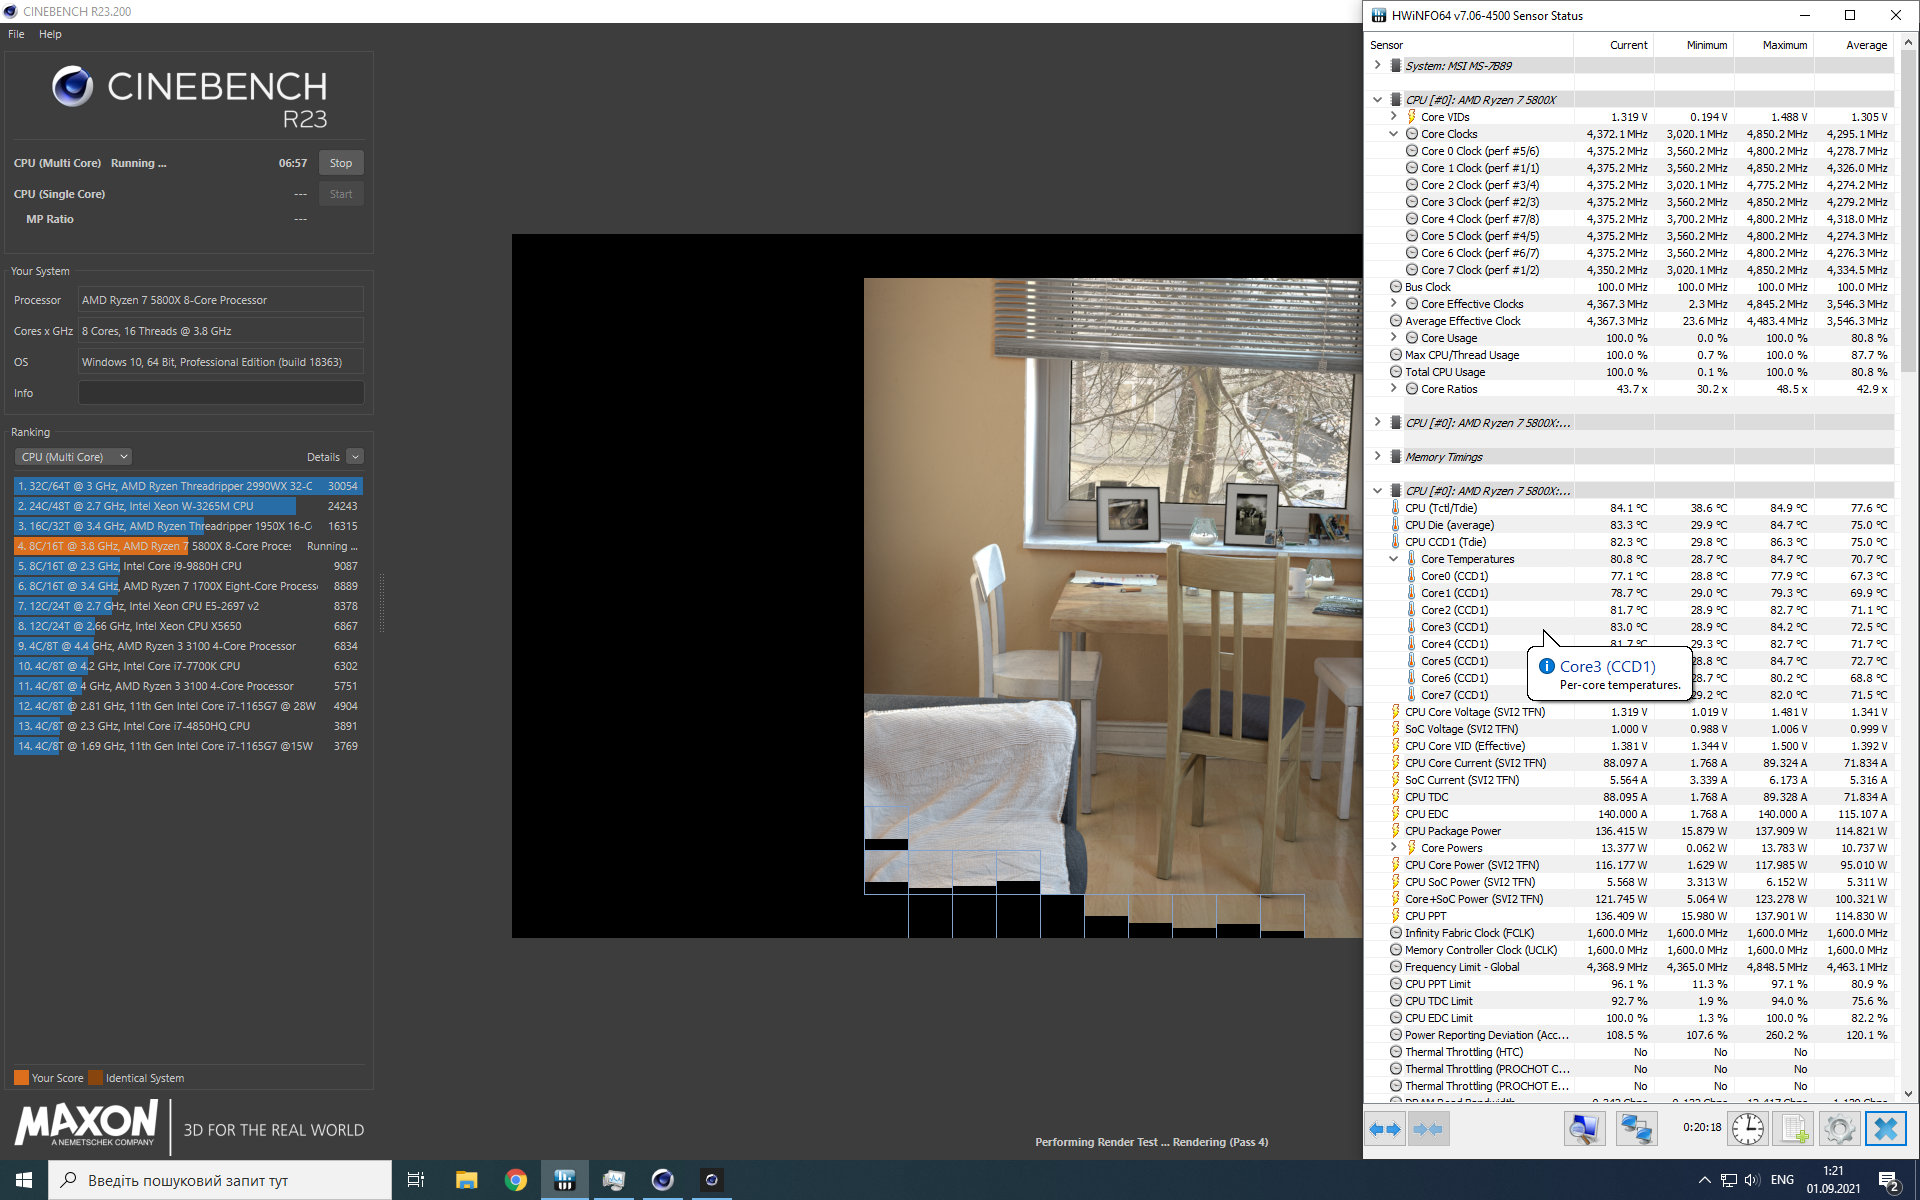Click the Maximum column header in HWiNFO

click(1774, 45)
